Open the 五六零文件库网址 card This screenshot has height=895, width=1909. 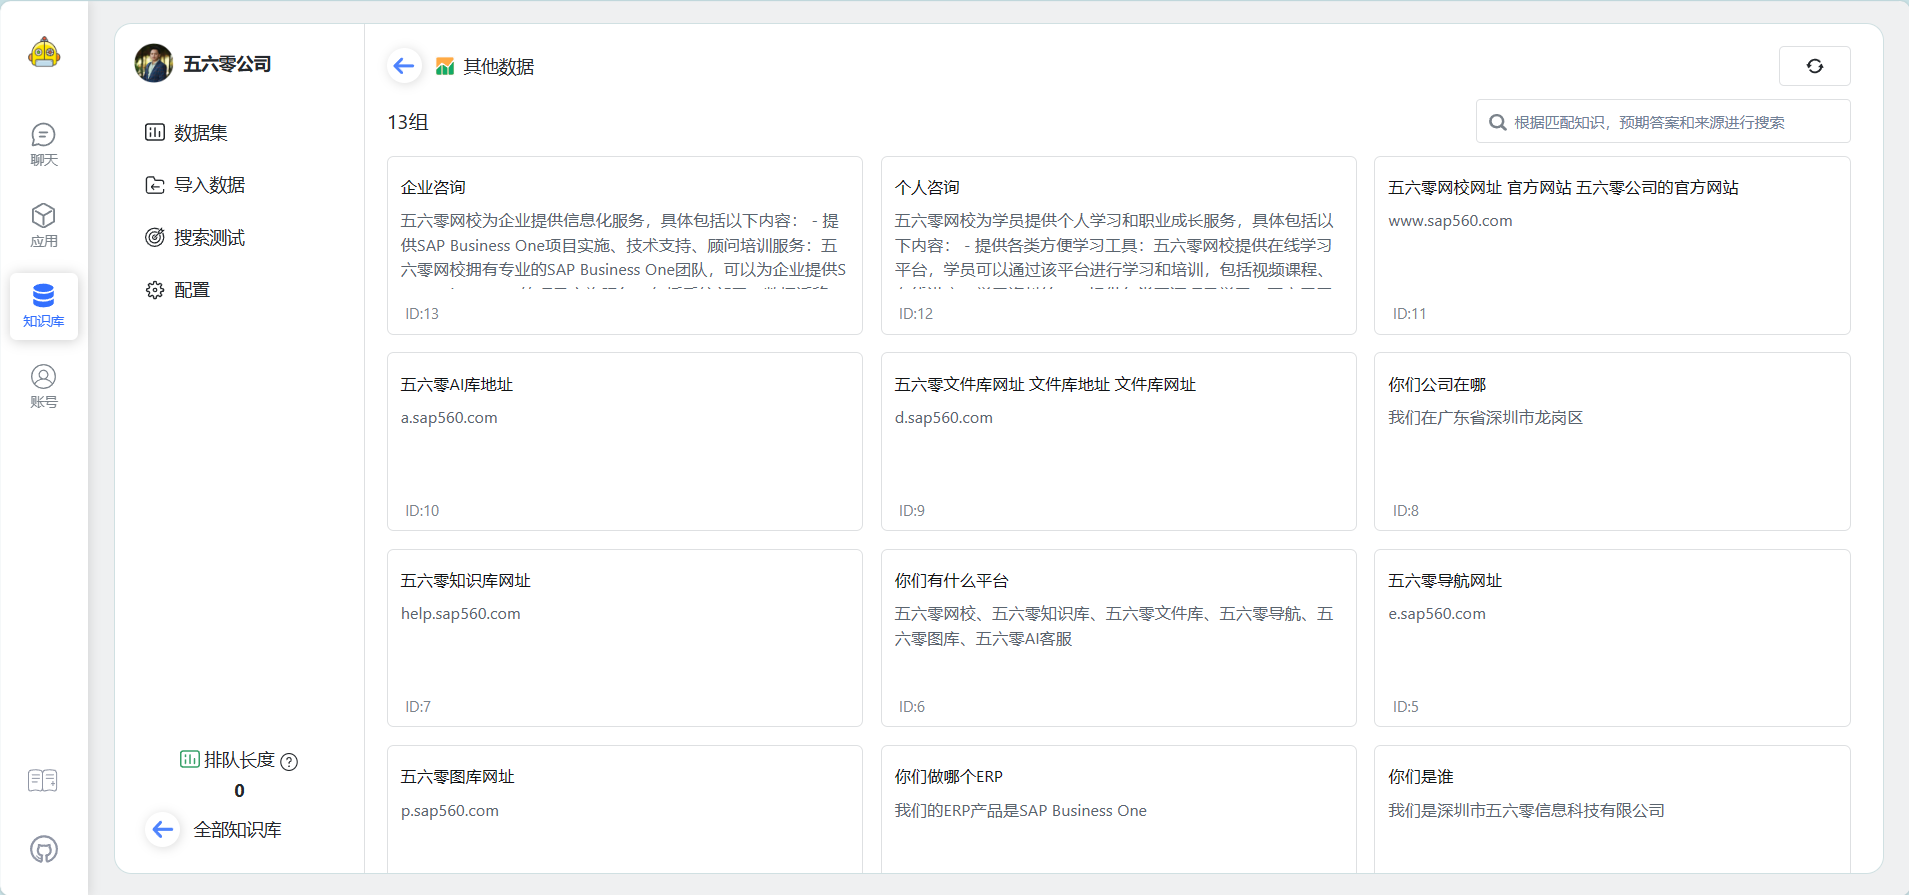coord(1118,441)
